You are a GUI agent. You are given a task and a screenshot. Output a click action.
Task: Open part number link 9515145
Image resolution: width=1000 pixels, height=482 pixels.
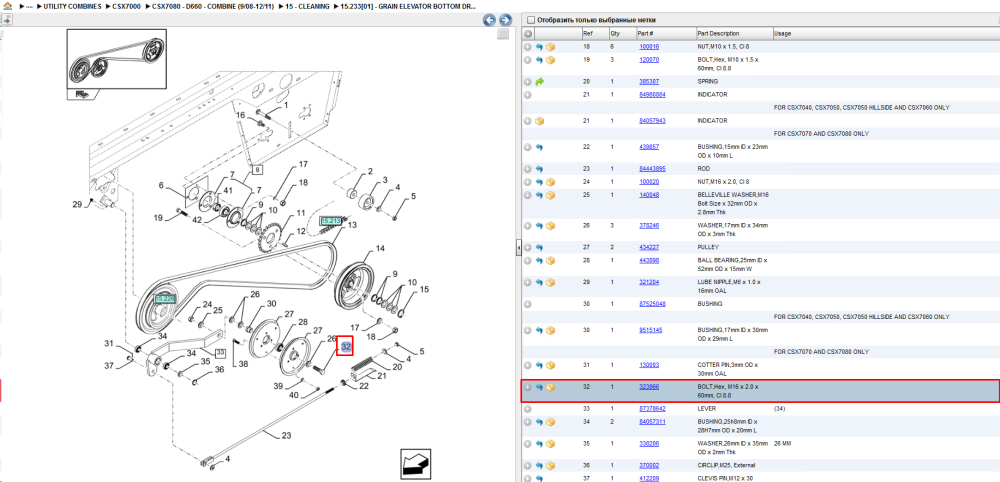(651, 330)
